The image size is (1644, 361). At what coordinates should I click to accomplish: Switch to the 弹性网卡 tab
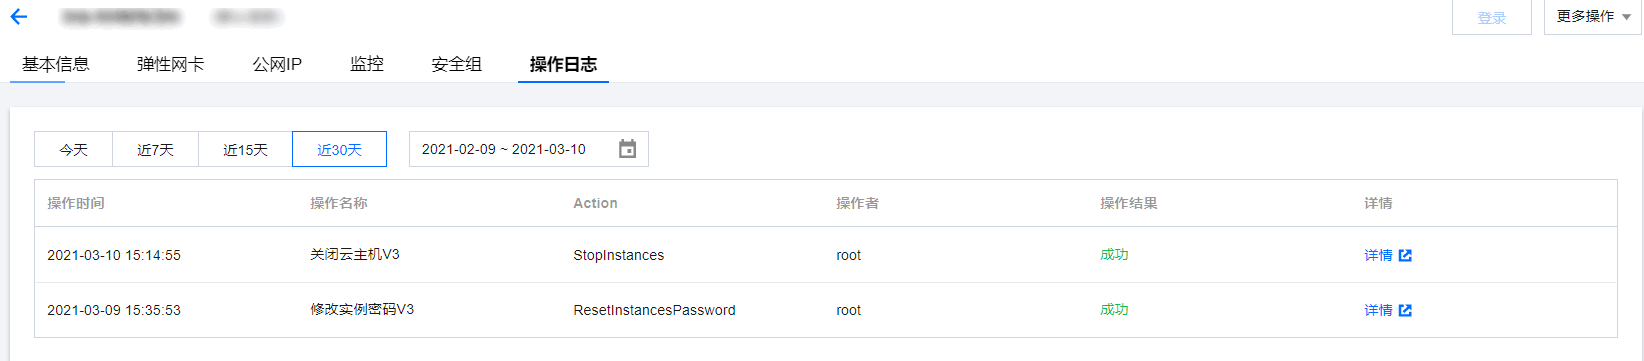click(x=170, y=64)
